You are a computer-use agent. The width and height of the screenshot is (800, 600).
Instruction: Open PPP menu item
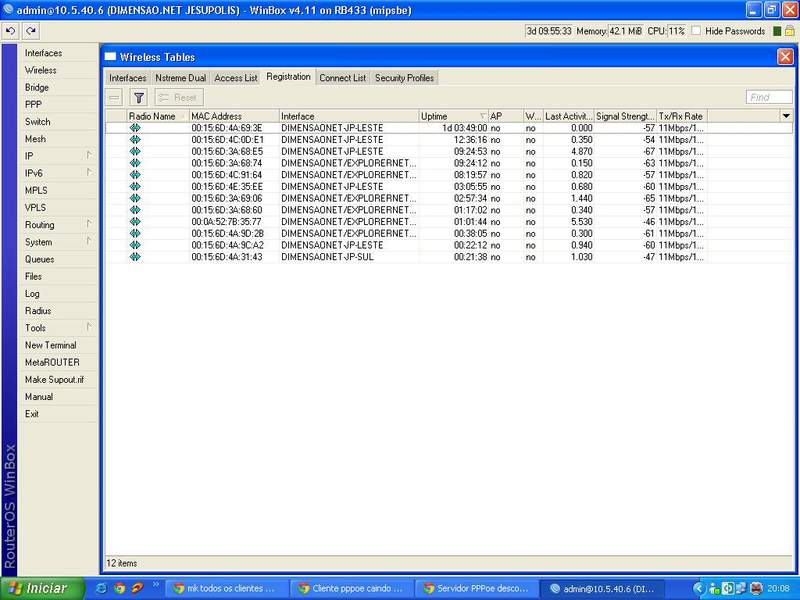[x=58, y=105]
